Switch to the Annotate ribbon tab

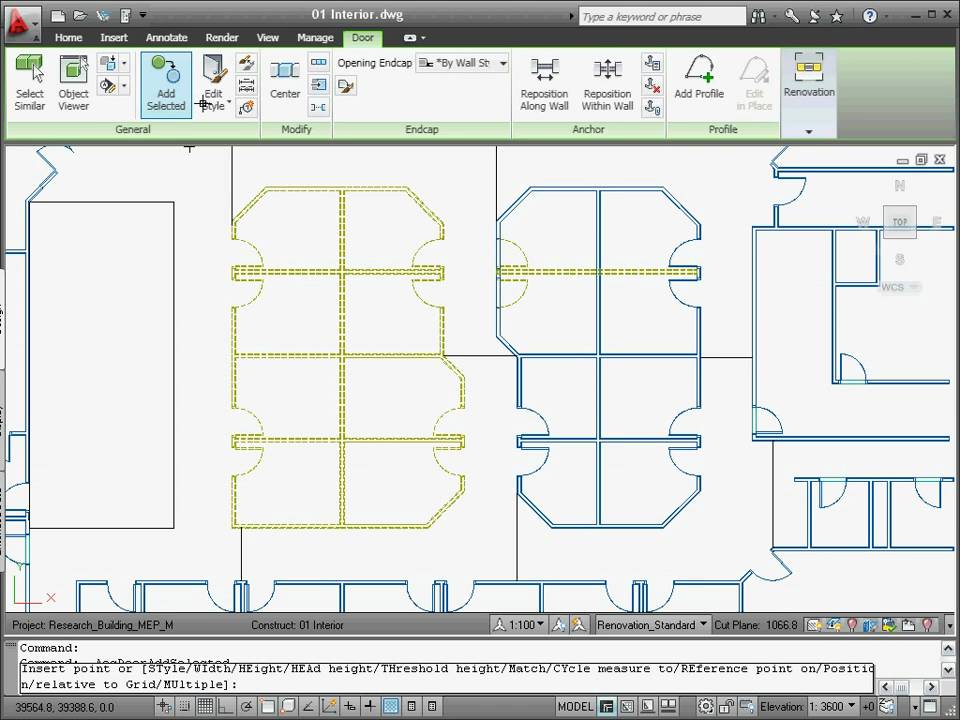166,37
